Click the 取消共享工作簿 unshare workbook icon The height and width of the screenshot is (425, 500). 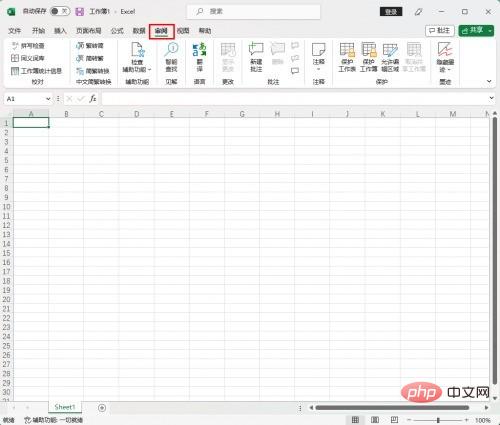[x=414, y=50]
